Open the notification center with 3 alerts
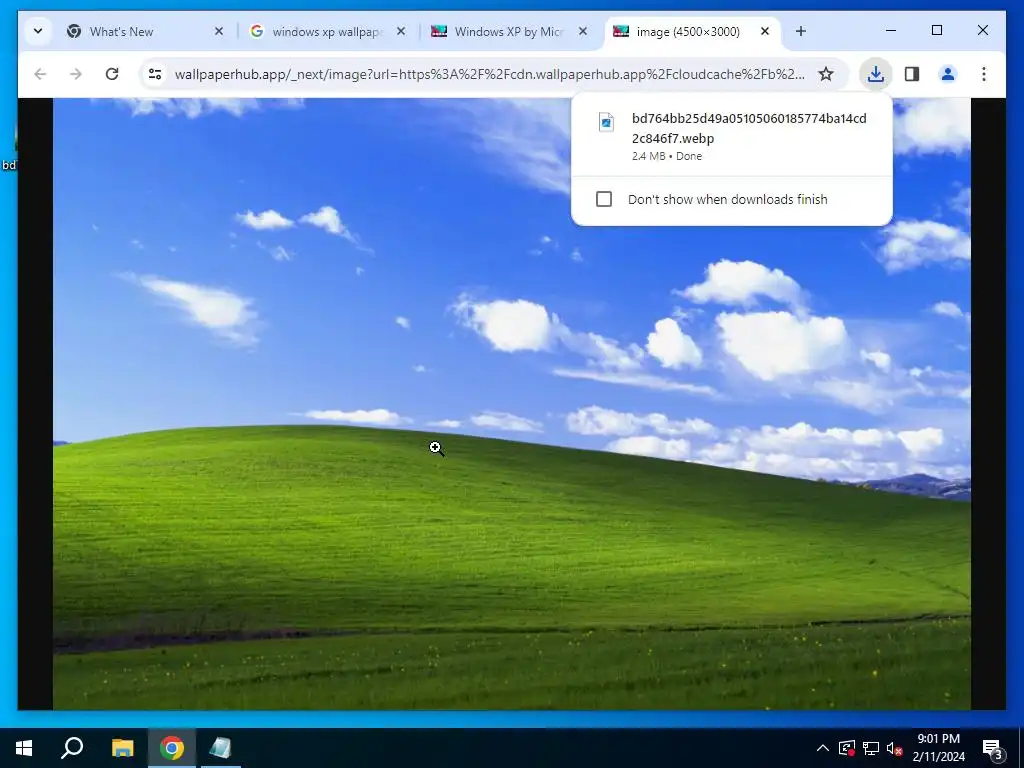 (x=993, y=748)
